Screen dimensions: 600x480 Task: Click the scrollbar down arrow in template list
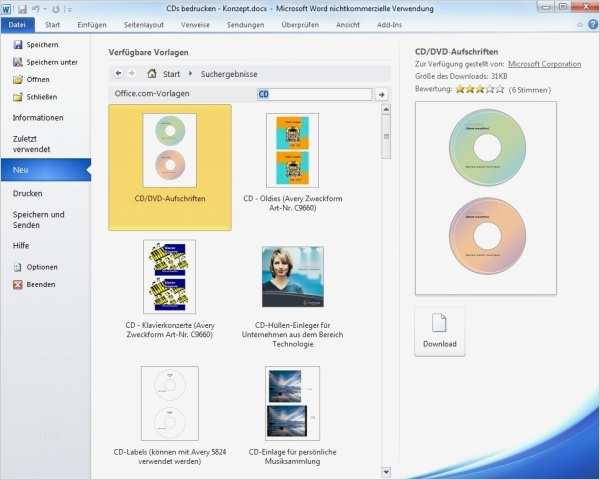386,471
